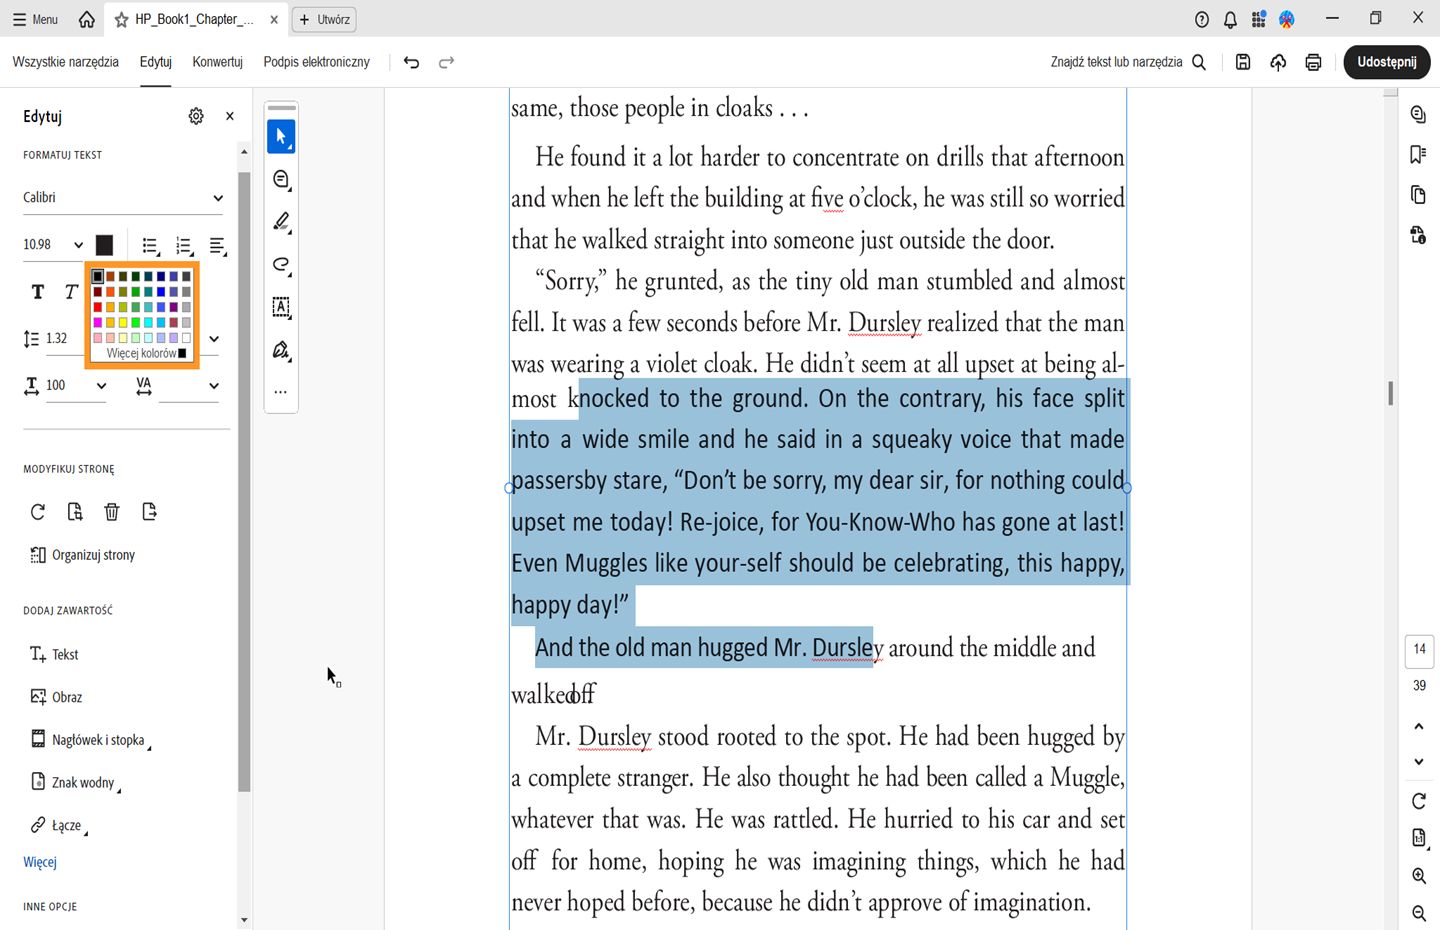Viewport: 1440px width, 930px height.
Task: Switch to Wszystkie narzędzia tab
Action: (x=66, y=62)
